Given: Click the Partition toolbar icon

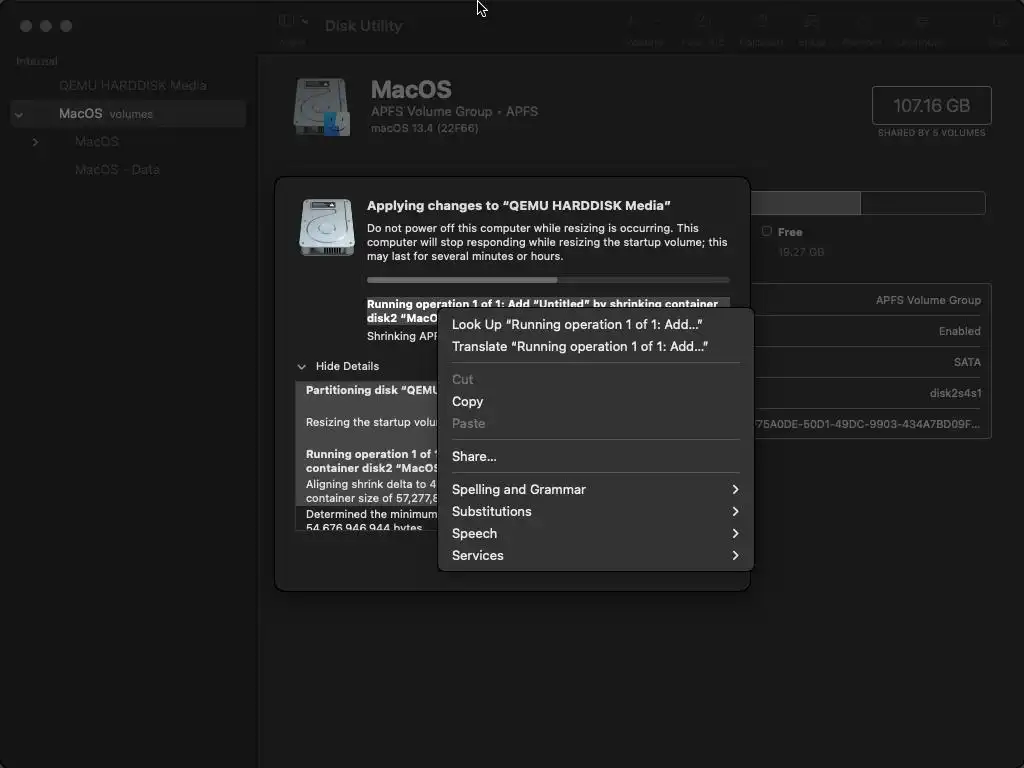Looking at the screenshot, I should coord(761,22).
